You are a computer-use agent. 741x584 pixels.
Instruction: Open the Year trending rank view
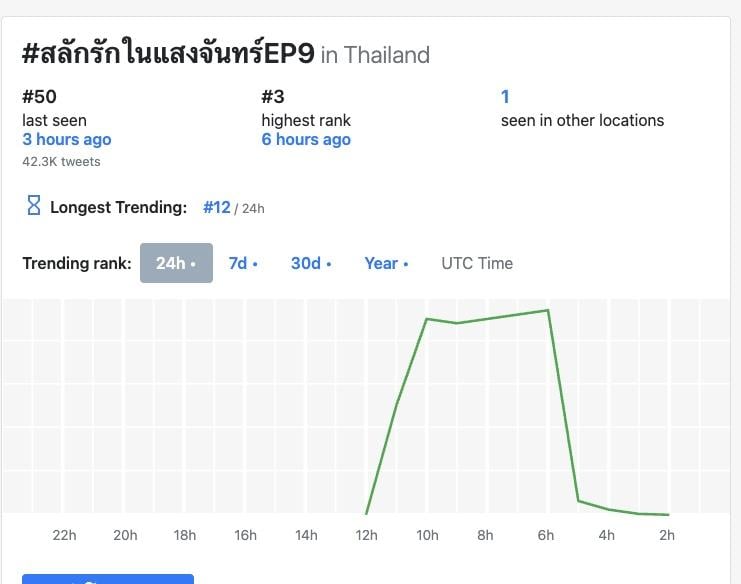point(386,263)
